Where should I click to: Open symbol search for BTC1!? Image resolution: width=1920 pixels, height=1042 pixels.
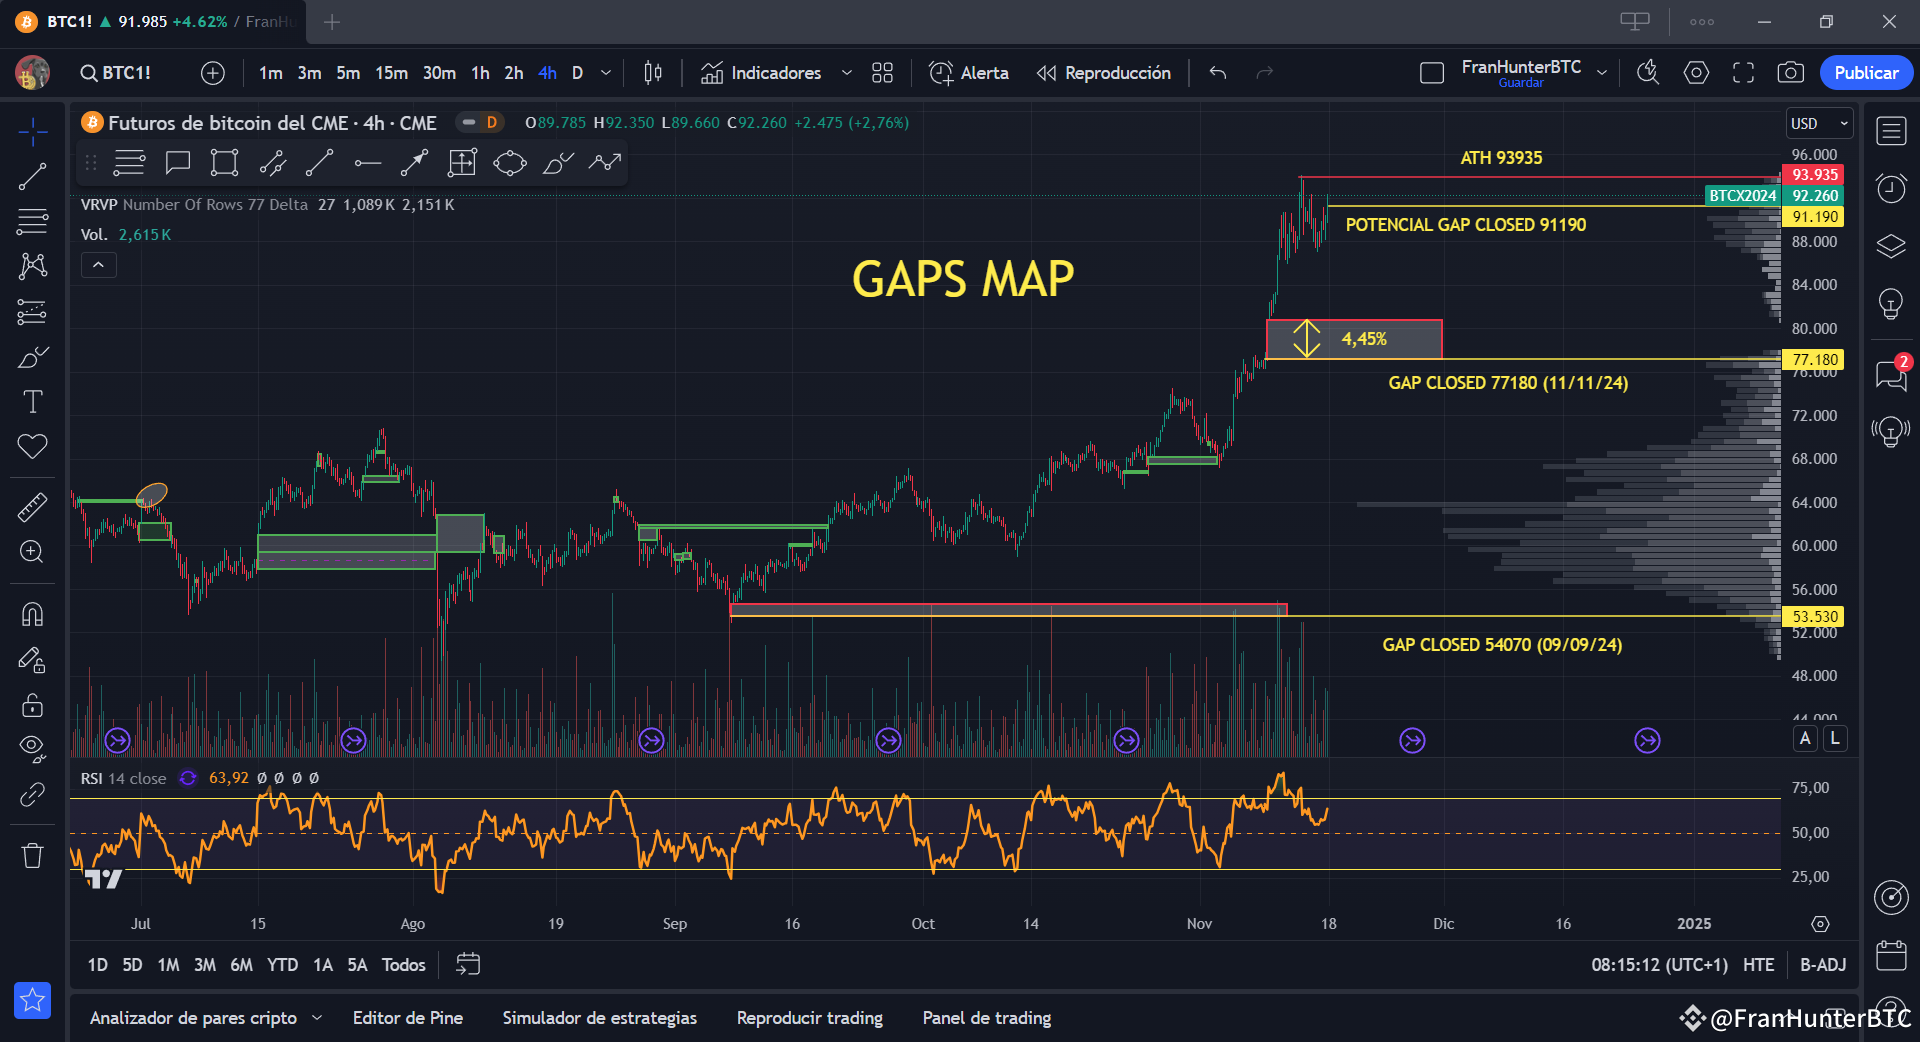116,73
